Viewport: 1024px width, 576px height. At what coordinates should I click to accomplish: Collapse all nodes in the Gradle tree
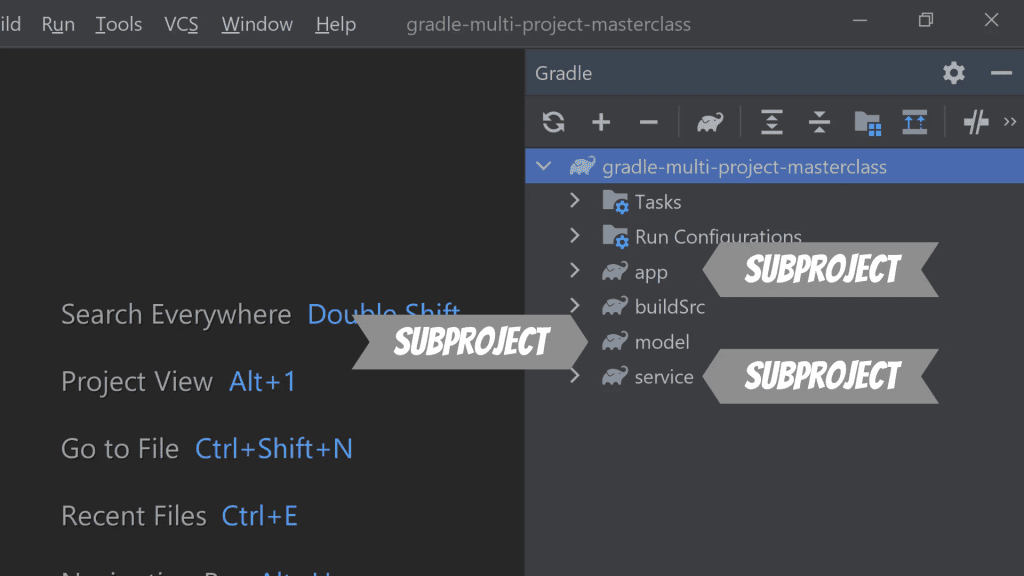click(820, 121)
